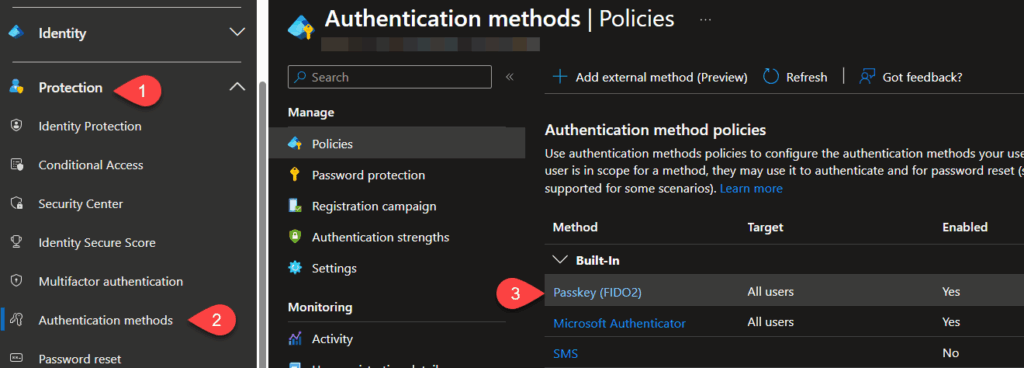Screen dimensions: 1024x368
Task: Click the Refresh icon in toolbar
Action: pyautogui.click(x=771, y=77)
